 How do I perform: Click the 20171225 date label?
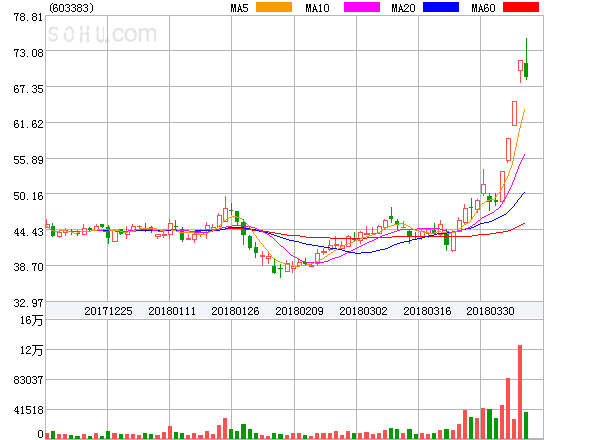108,311
